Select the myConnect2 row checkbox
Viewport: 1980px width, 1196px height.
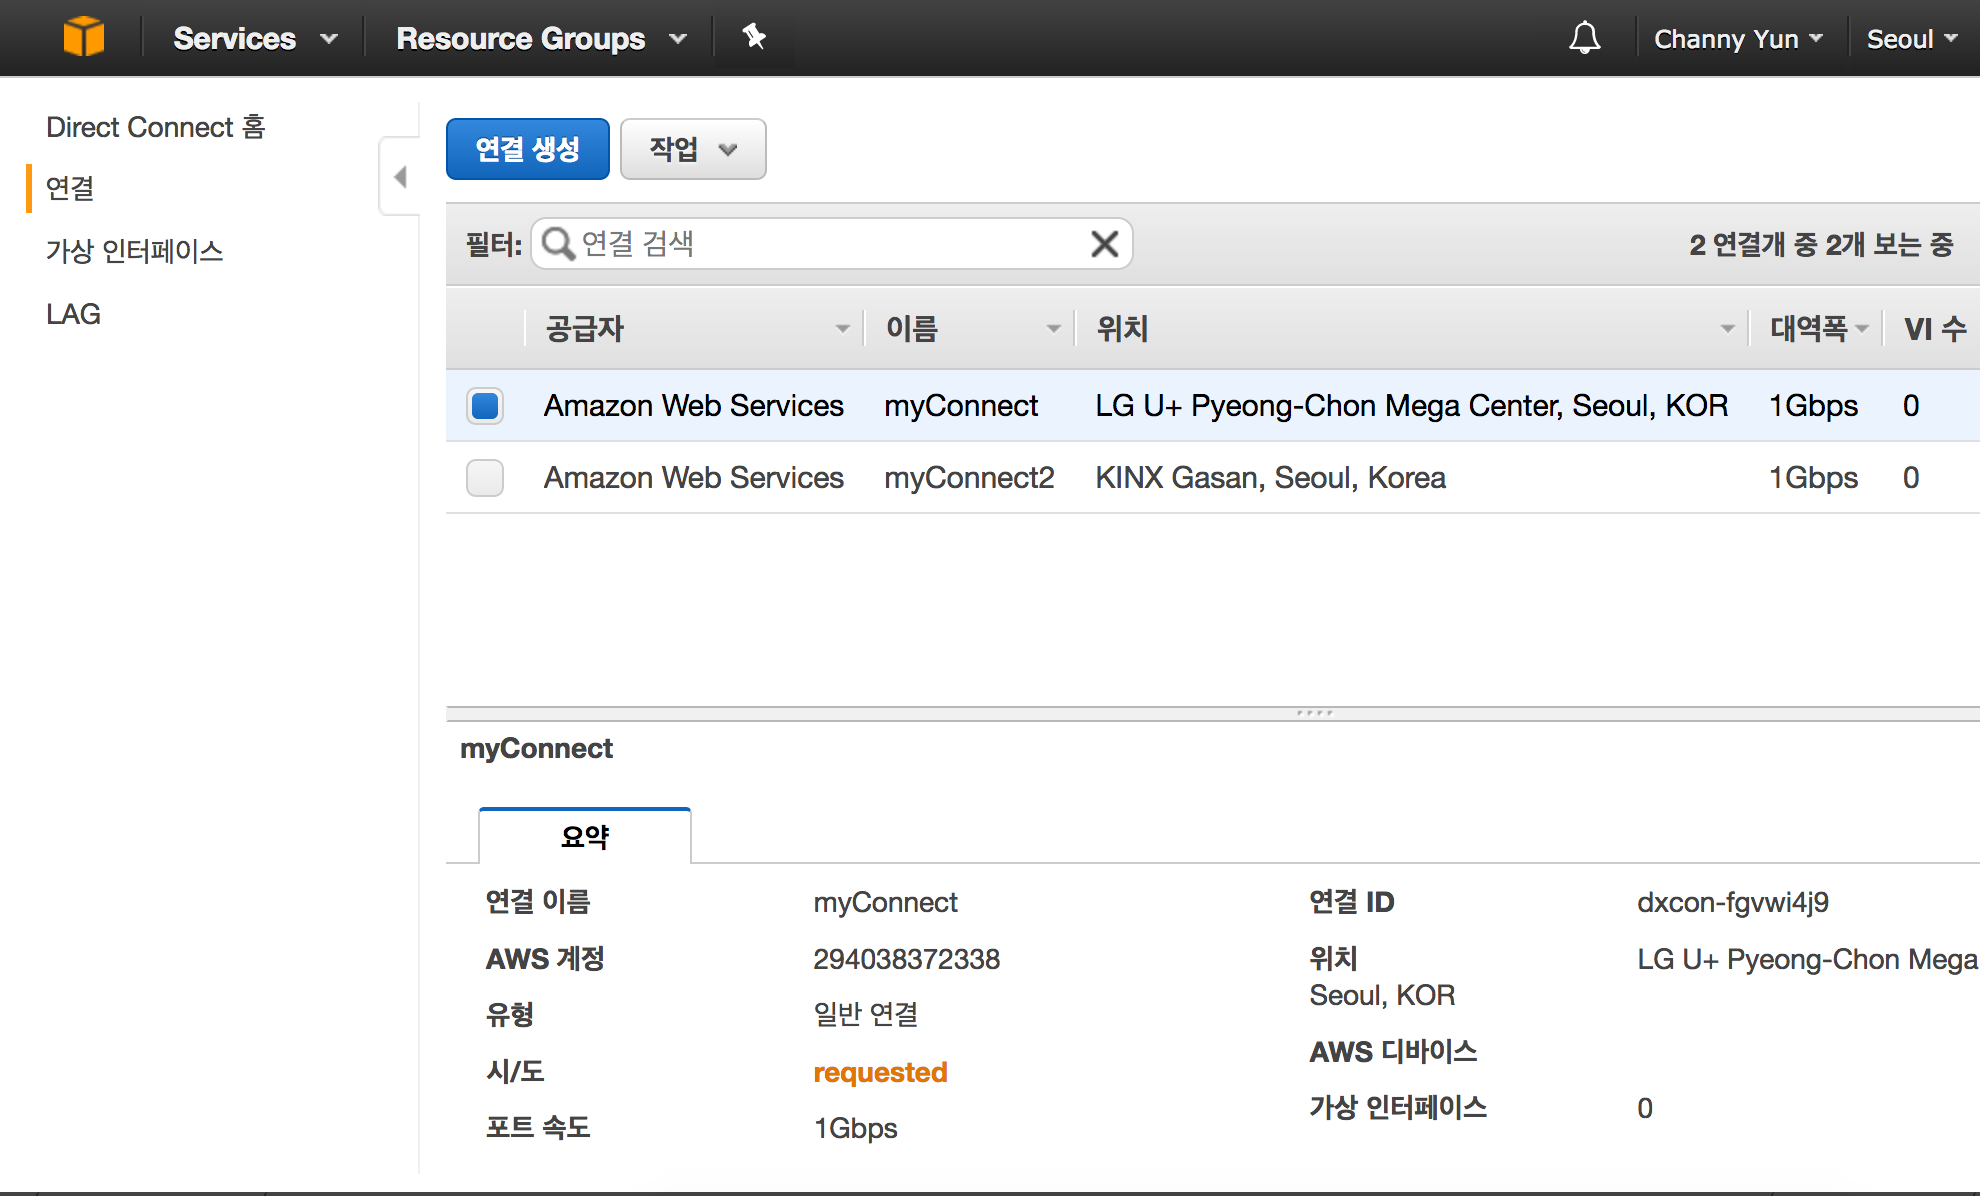485,478
